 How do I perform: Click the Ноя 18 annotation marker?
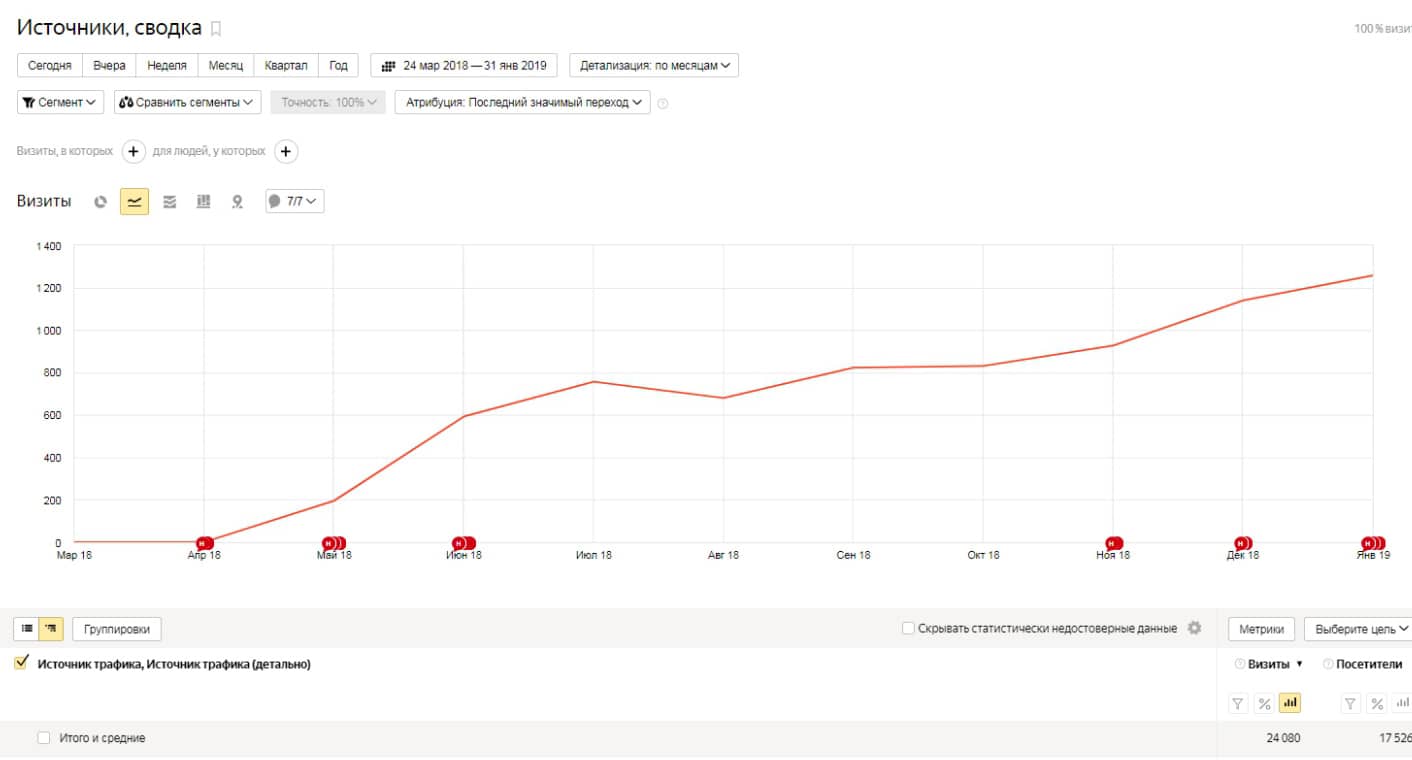[x=1114, y=543]
